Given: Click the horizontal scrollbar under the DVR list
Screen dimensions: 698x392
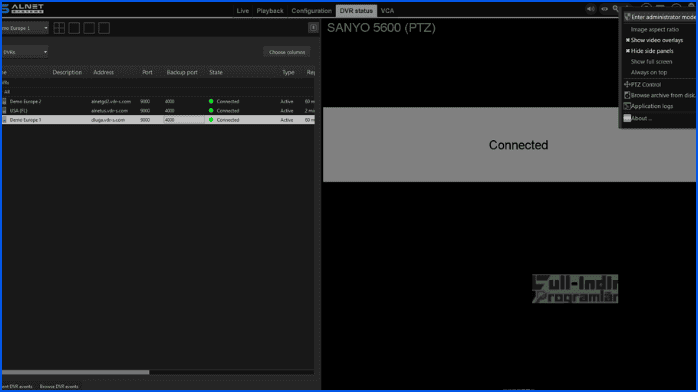Looking at the screenshot, I should (x=76, y=372).
